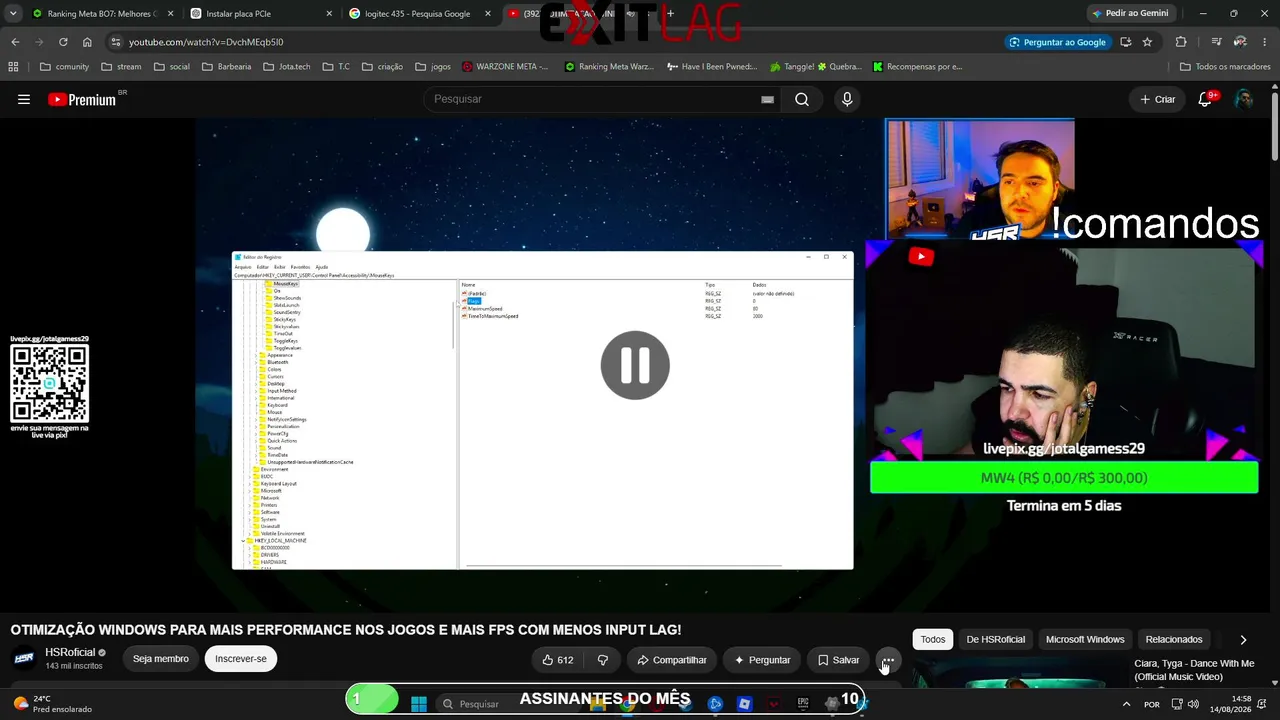Select the Microsoft Windows filter chip

coord(1085,639)
